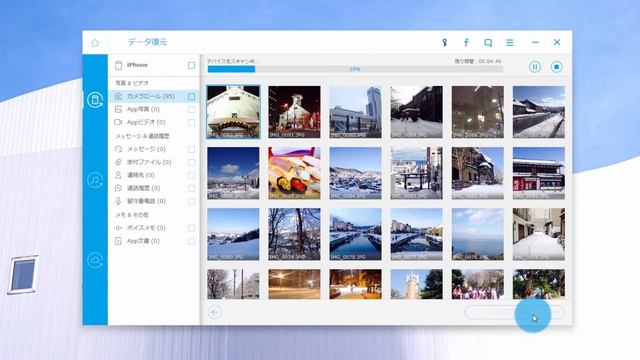Select recover from iOS device sidebar icon
Image resolution: width=640 pixels, height=360 pixels.
click(95, 100)
